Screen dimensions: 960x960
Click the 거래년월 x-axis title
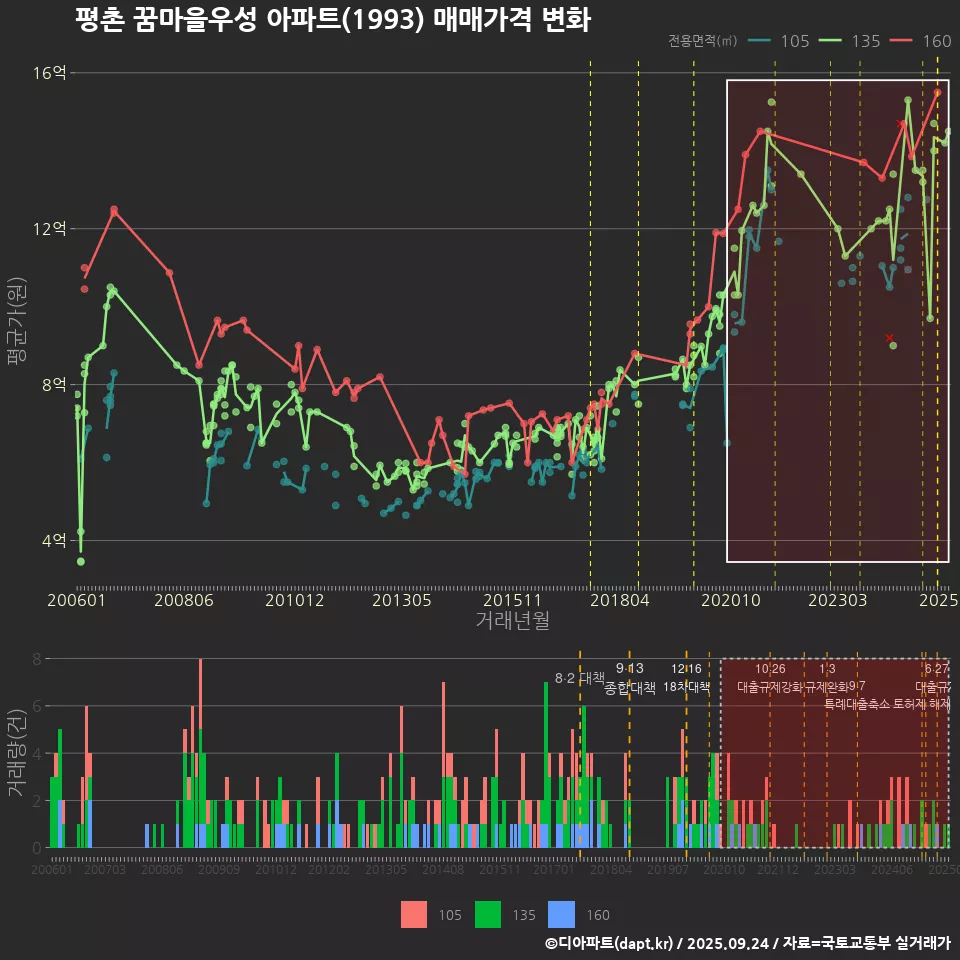512,621
